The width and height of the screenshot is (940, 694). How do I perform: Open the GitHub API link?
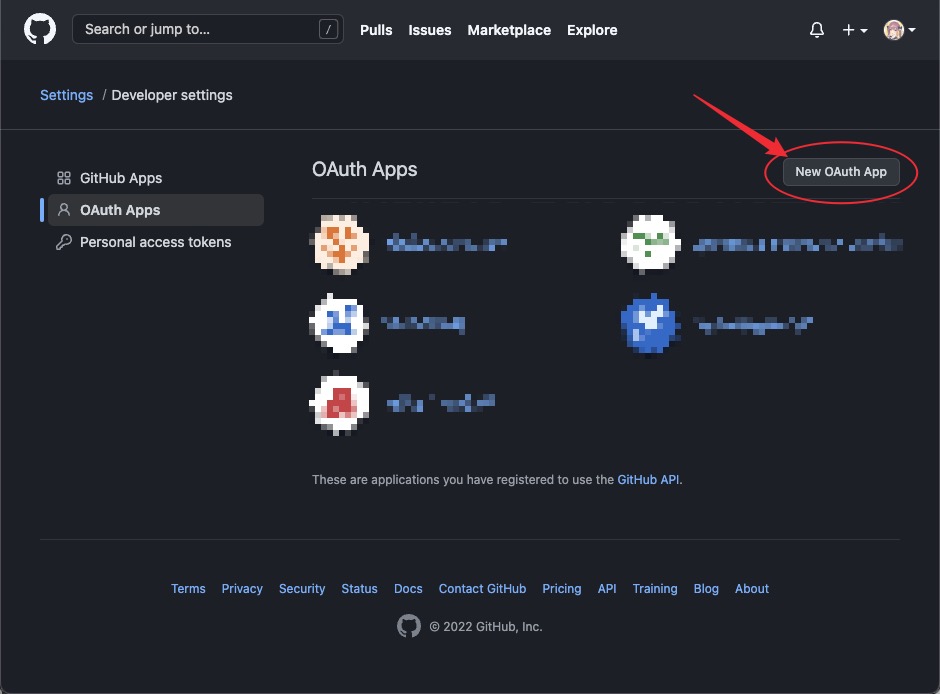646,479
